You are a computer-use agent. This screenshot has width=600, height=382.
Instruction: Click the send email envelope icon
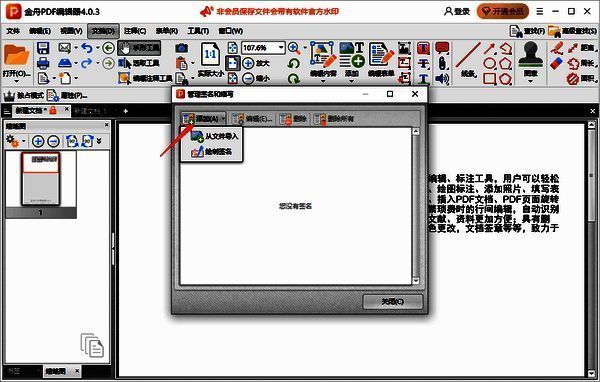(x=65, y=48)
